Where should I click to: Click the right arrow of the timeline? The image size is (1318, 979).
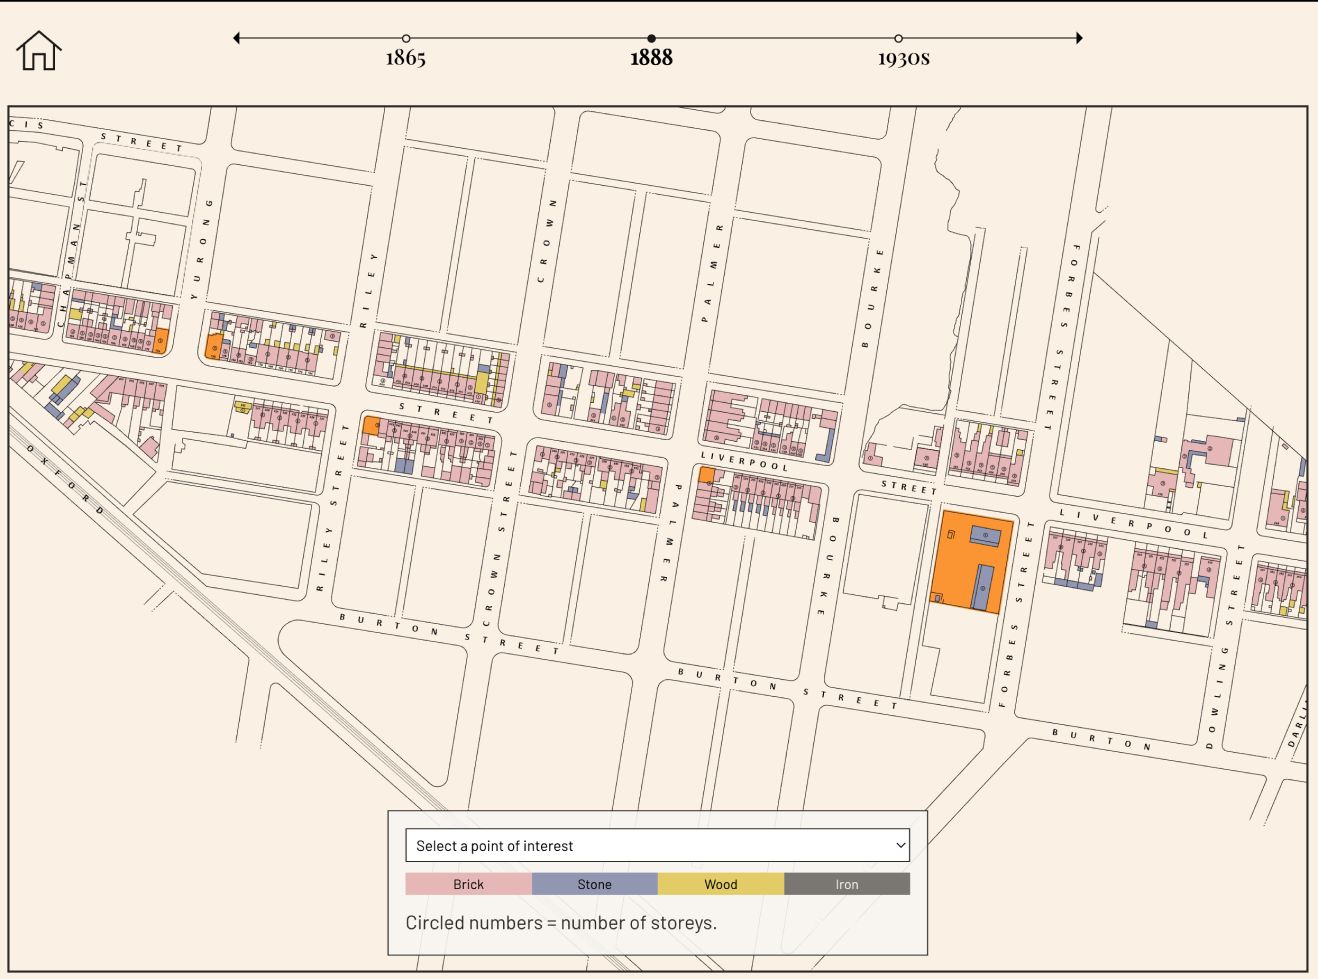click(1078, 37)
